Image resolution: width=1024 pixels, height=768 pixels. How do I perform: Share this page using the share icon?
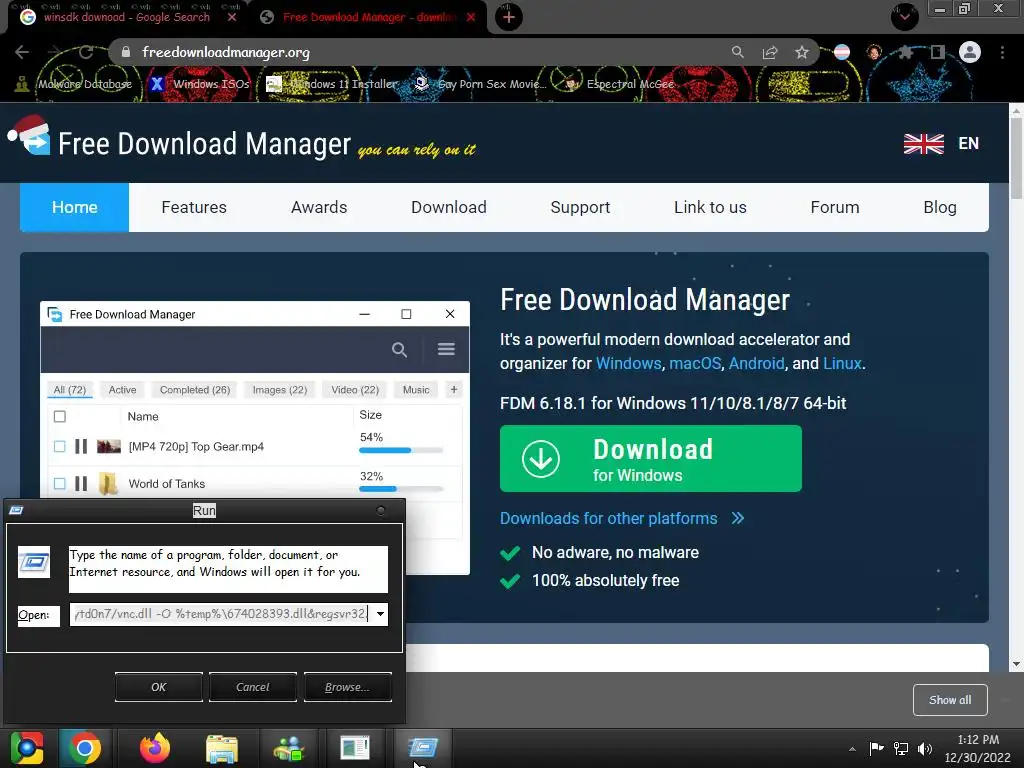[x=770, y=52]
